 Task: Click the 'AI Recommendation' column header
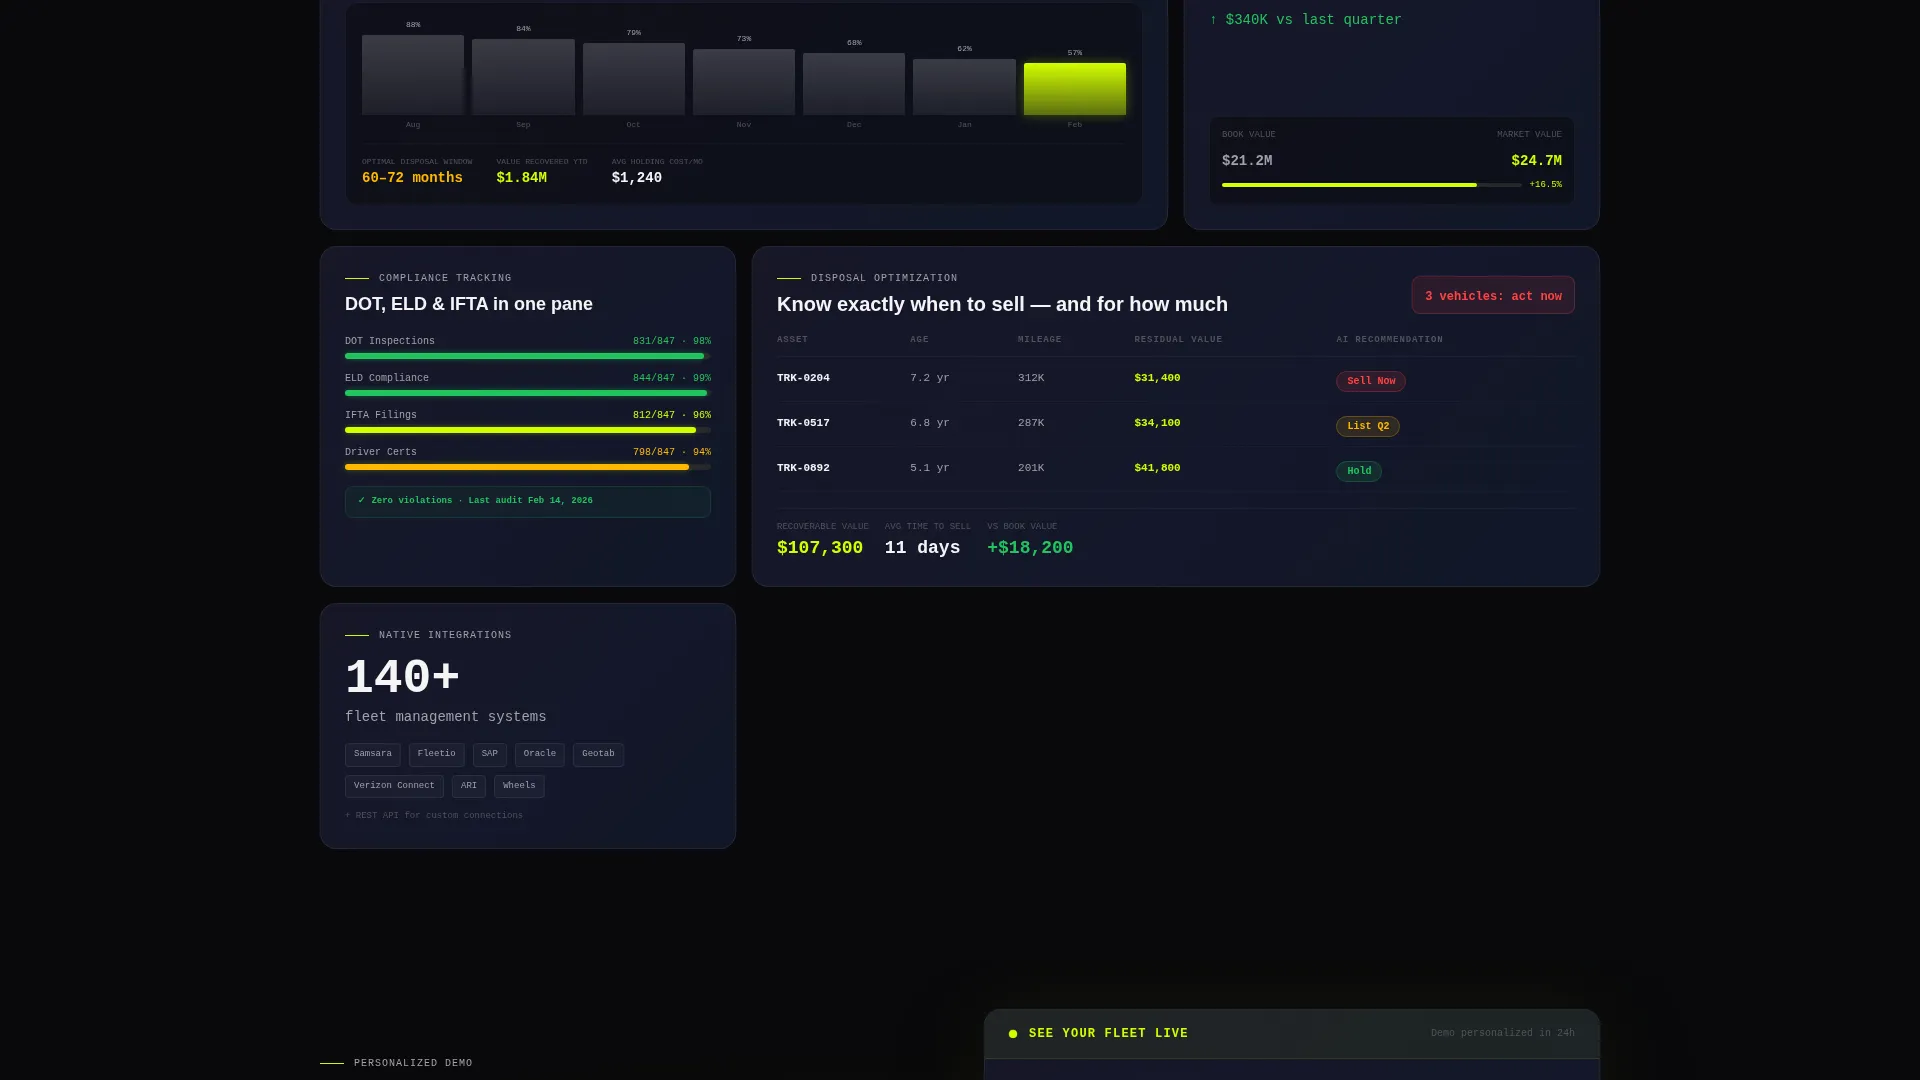tap(1389, 340)
